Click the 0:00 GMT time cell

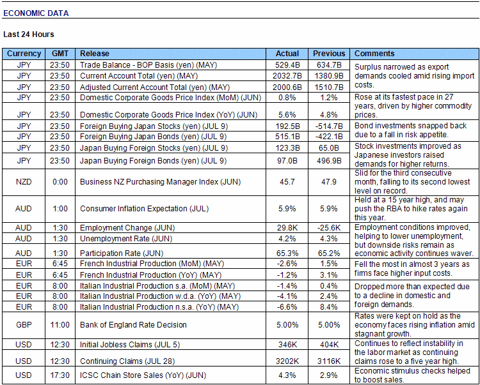[x=60, y=182]
